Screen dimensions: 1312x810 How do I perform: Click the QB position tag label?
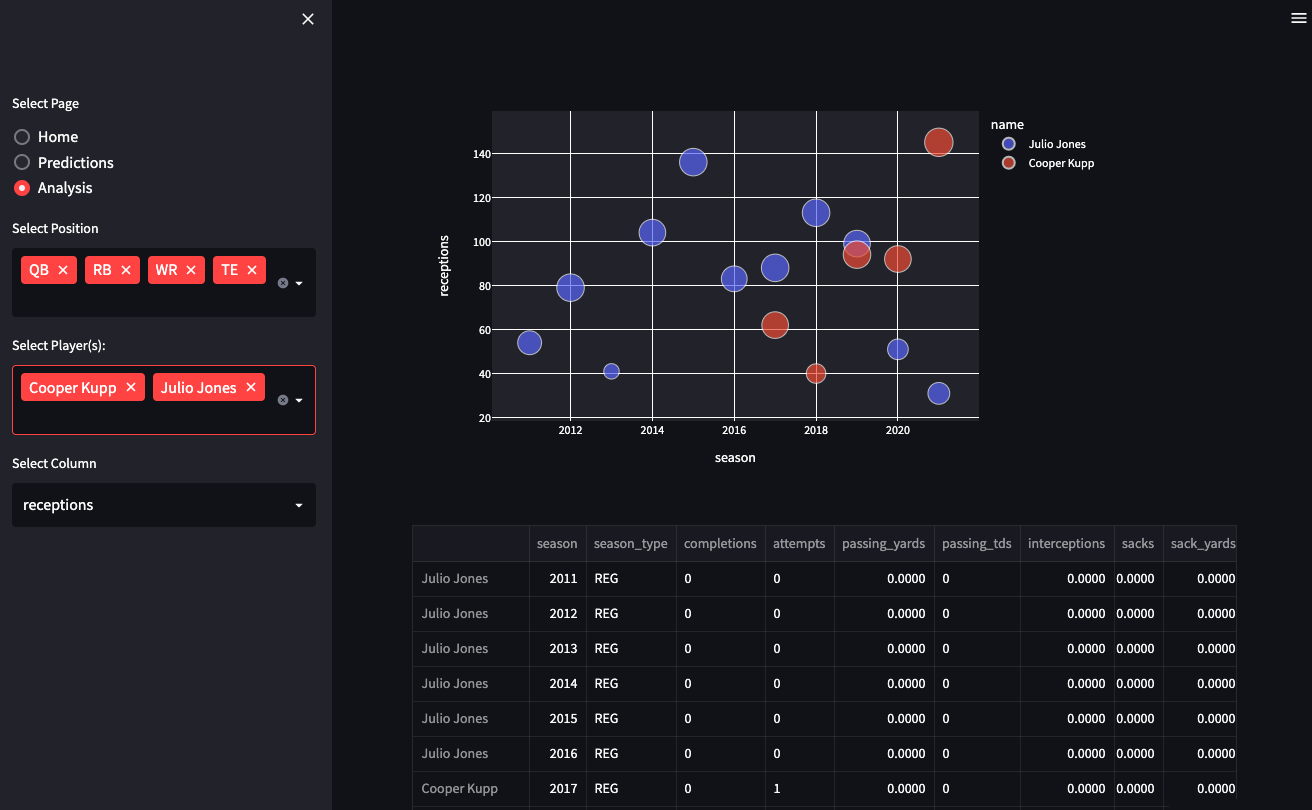[39, 270]
